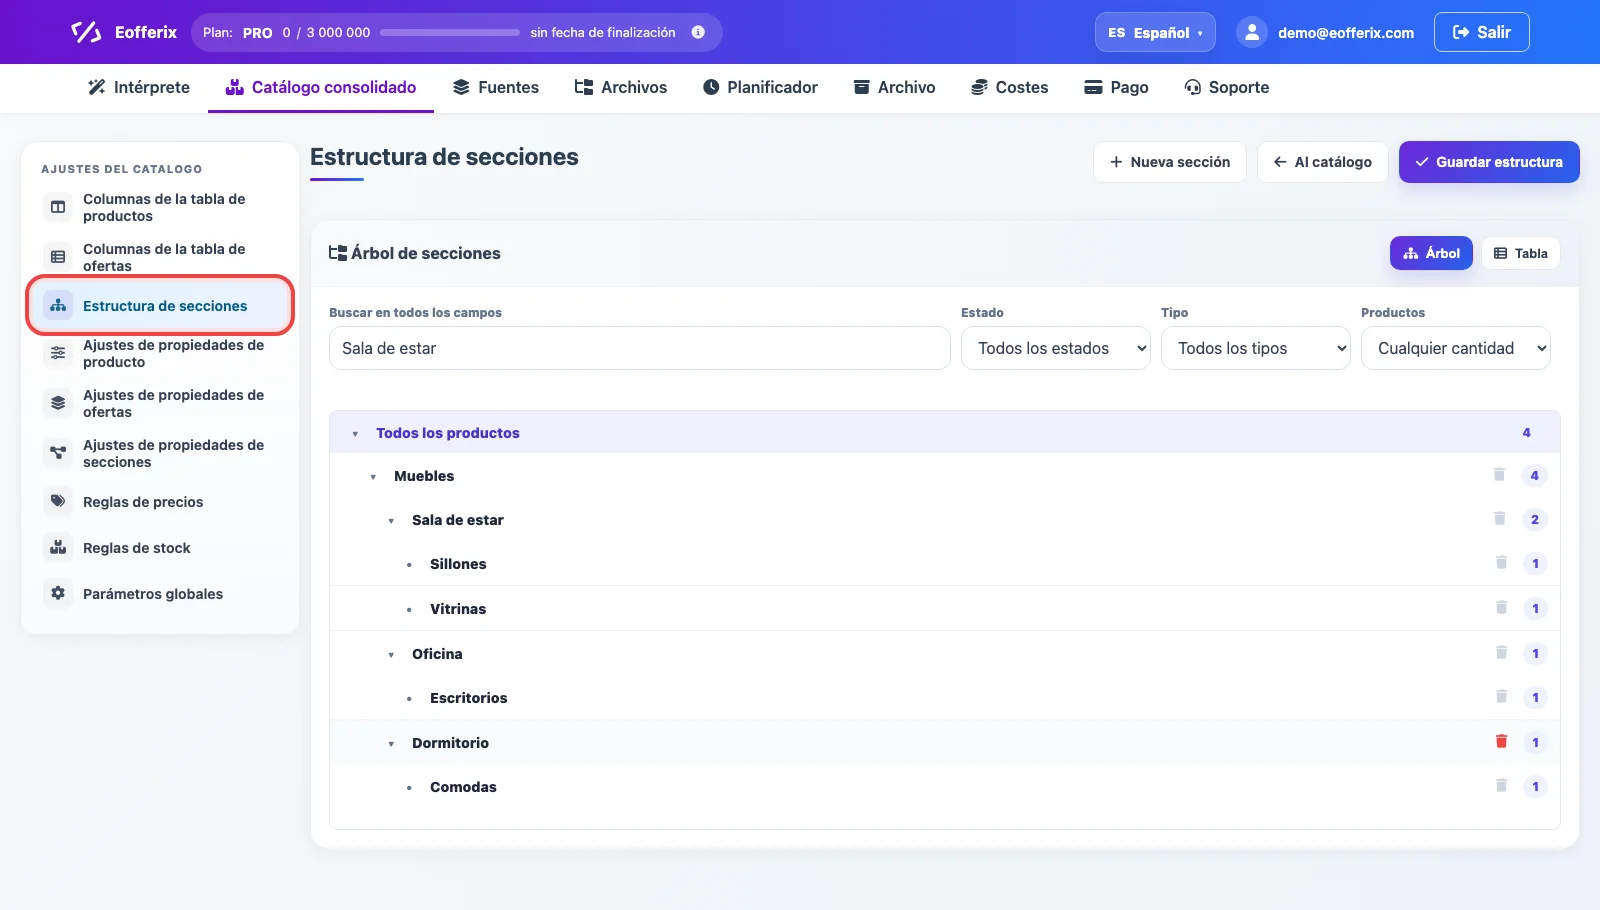Click Guardar estructura button
This screenshot has height=910, width=1600.
pyautogui.click(x=1489, y=162)
